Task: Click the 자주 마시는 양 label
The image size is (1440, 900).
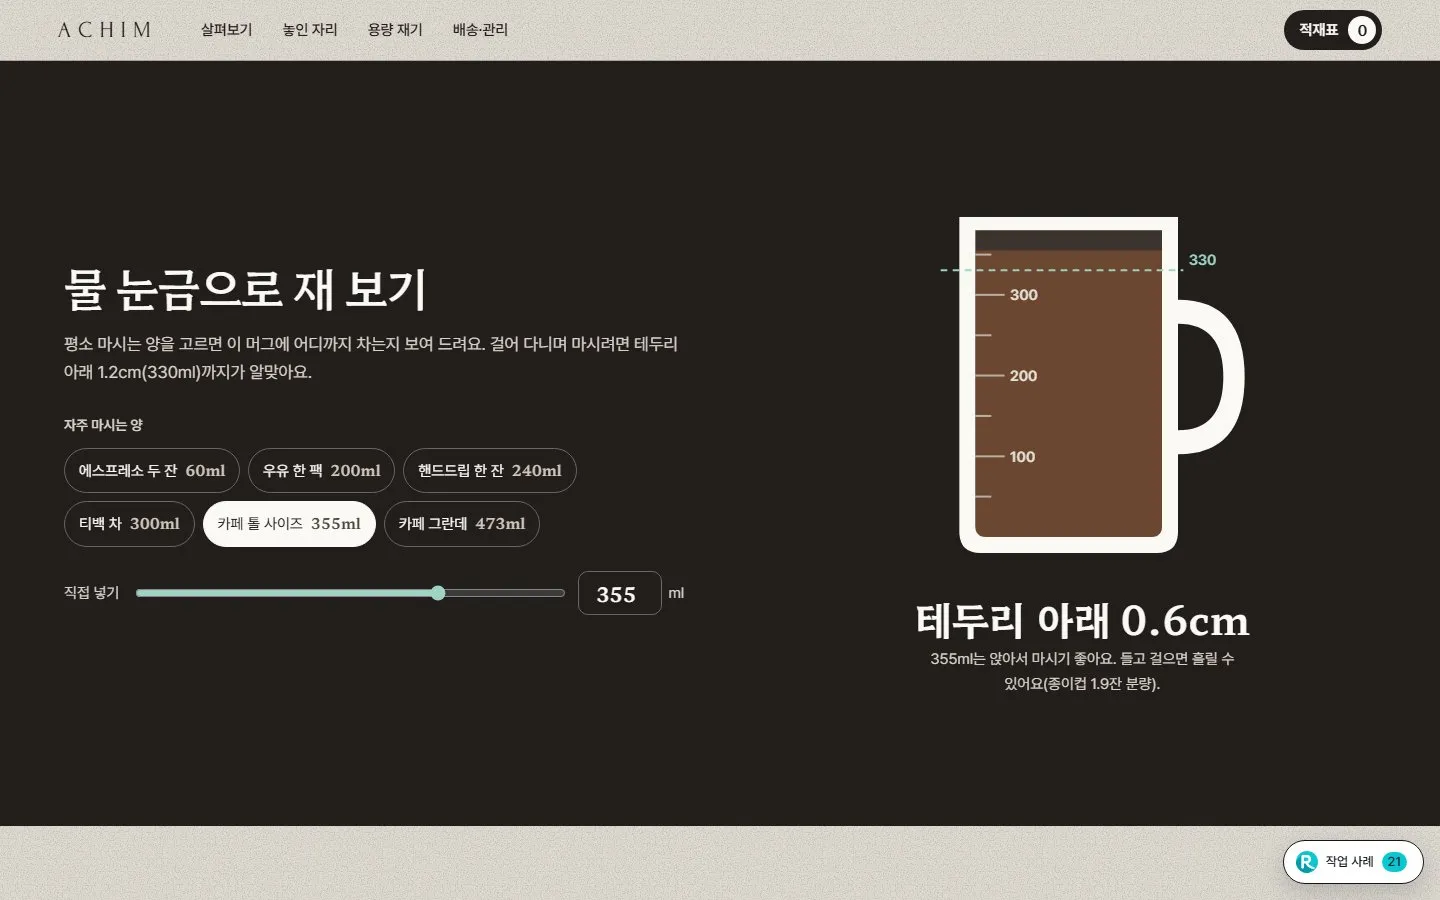Action: 103,425
